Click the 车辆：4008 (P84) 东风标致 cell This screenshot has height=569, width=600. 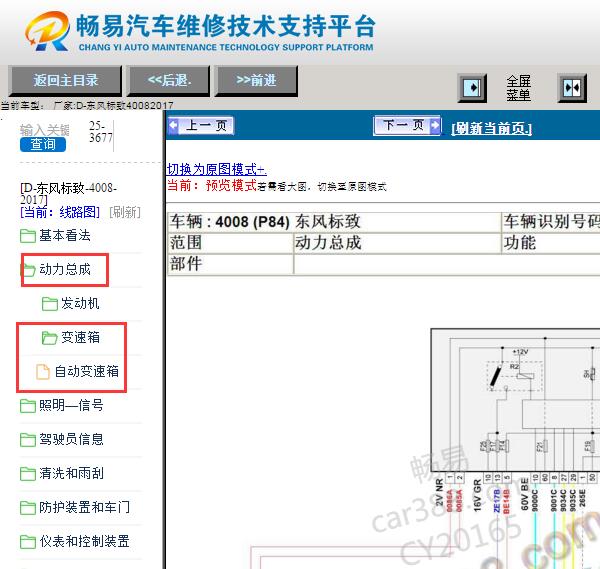(334, 222)
